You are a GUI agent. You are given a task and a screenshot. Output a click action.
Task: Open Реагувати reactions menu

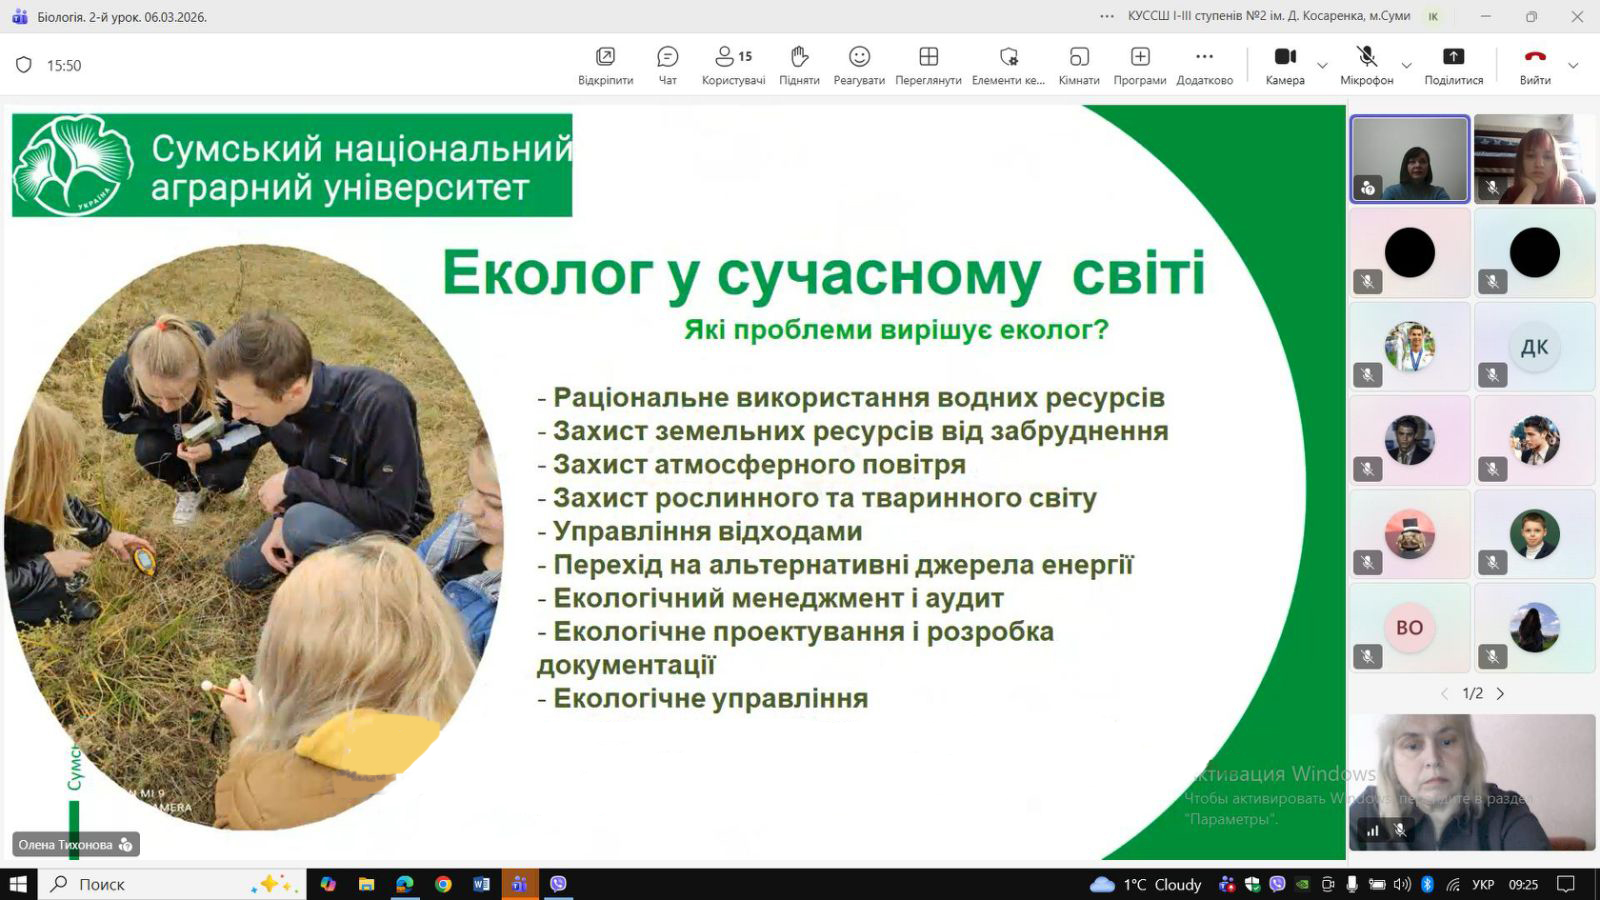(x=859, y=65)
